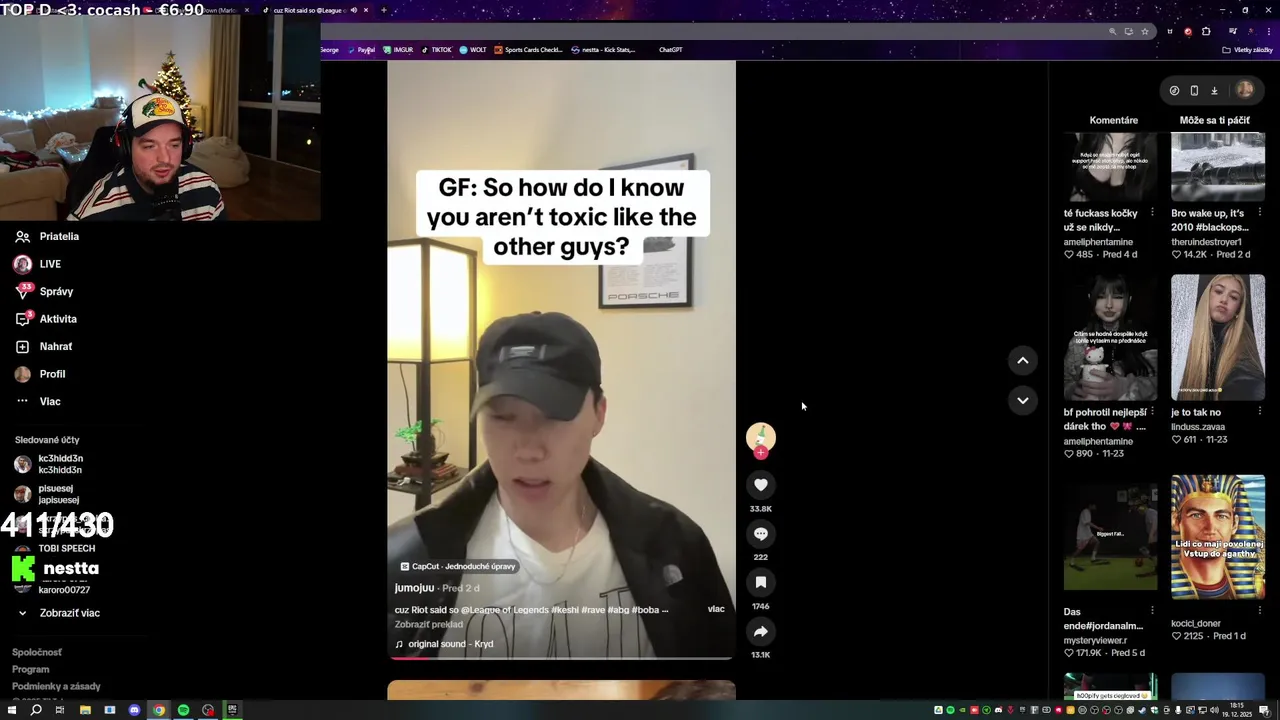Expand the caption with 'viac'

tap(716, 609)
